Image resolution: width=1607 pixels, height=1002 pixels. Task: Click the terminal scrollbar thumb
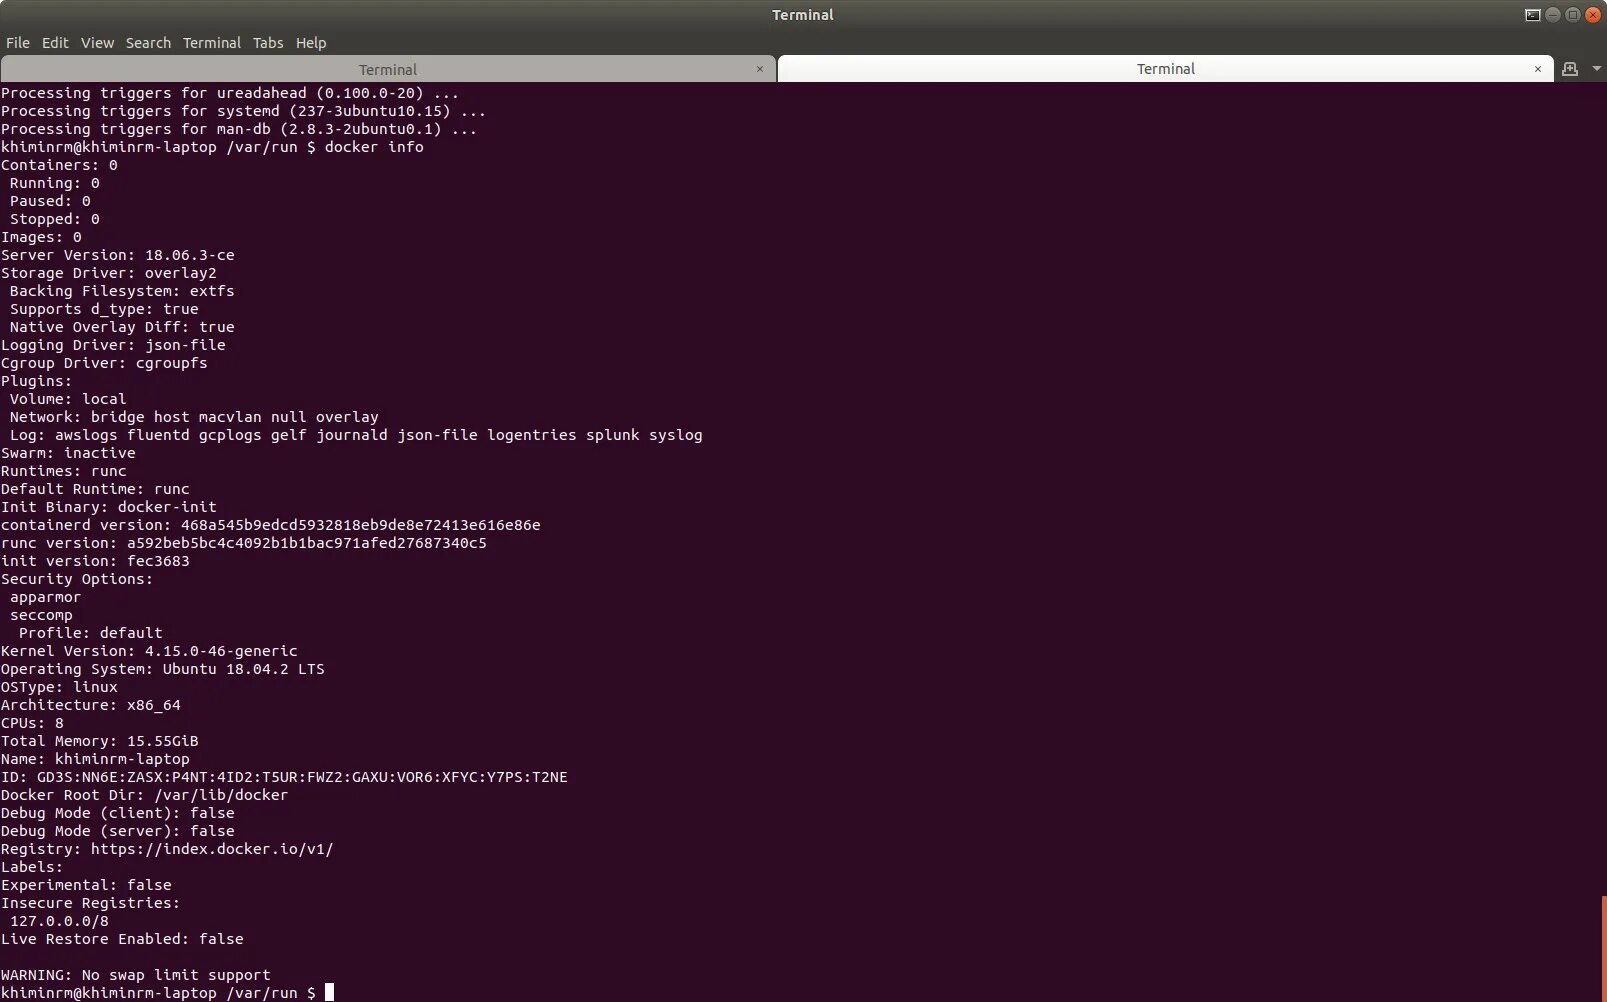[1604, 948]
